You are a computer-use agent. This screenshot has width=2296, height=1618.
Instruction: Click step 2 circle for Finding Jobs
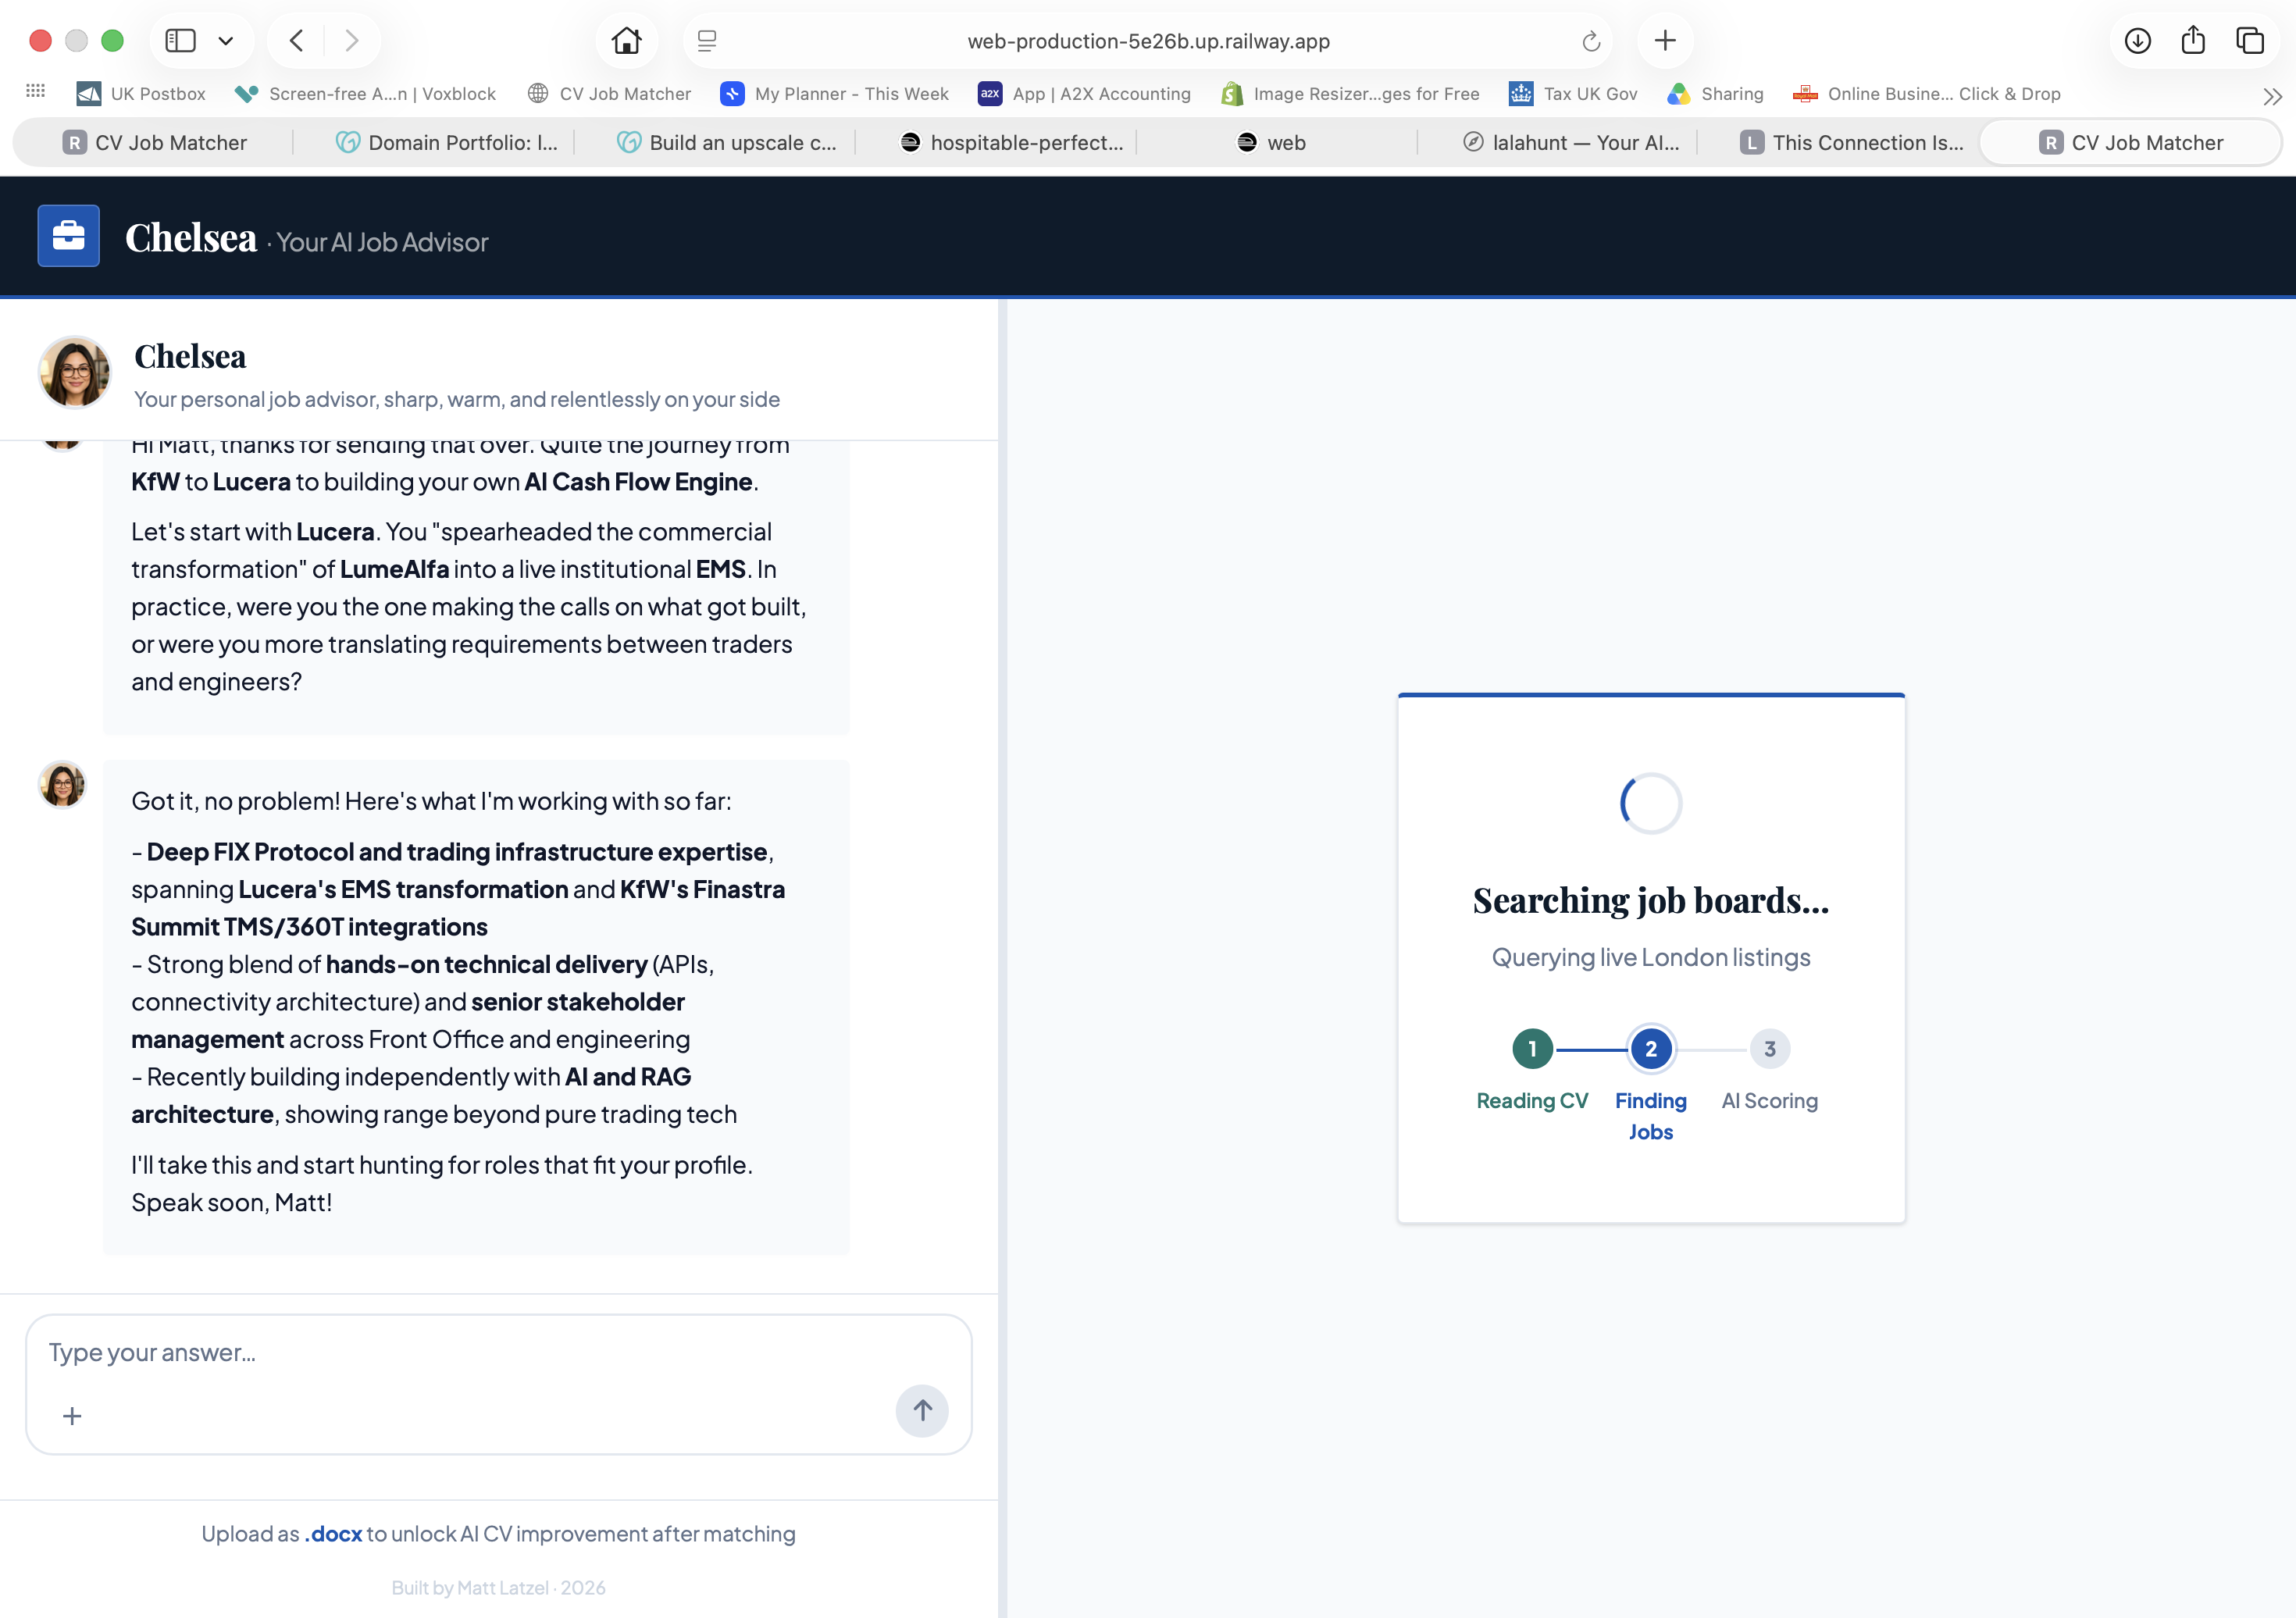tap(1651, 1049)
